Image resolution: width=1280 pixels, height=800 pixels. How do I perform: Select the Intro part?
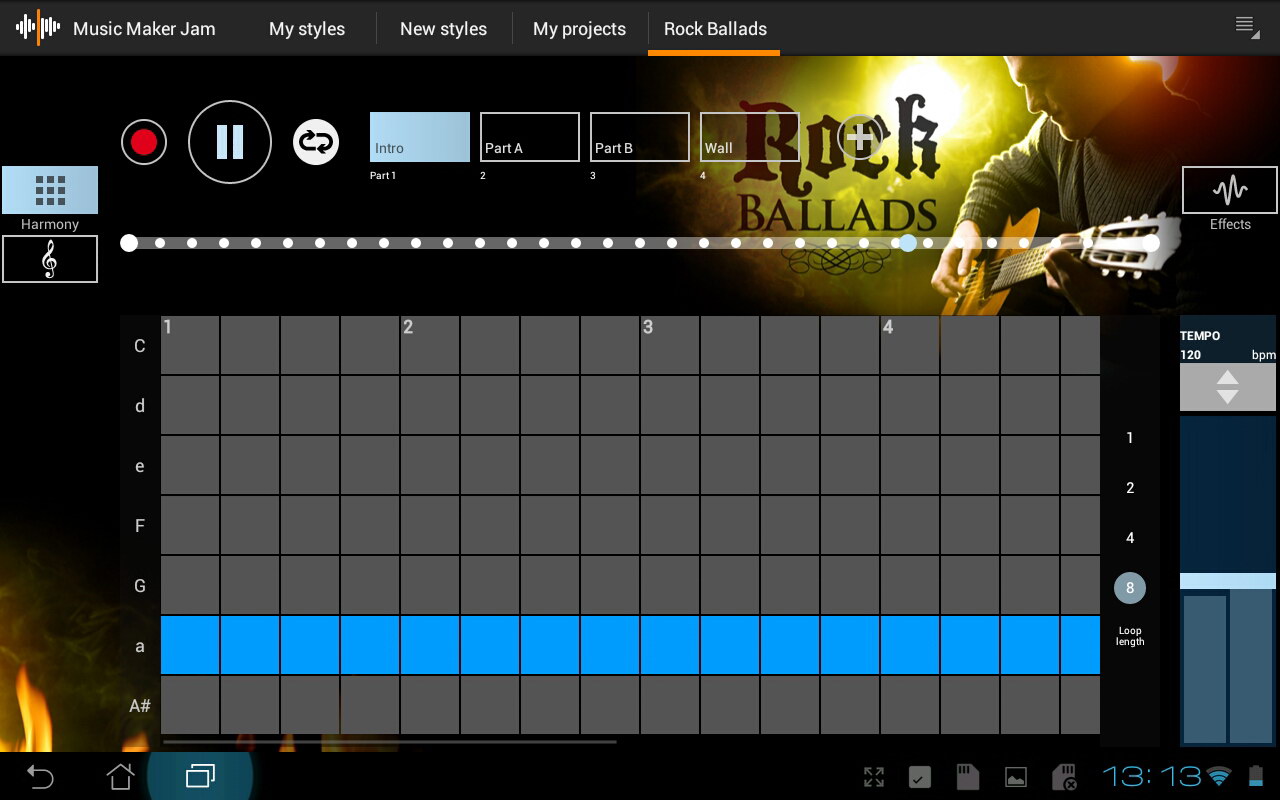[x=420, y=137]
